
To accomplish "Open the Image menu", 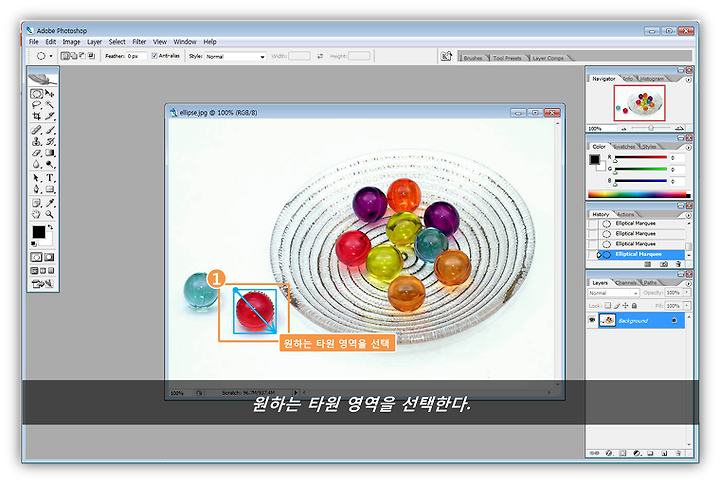I will (x=71, y=42).
